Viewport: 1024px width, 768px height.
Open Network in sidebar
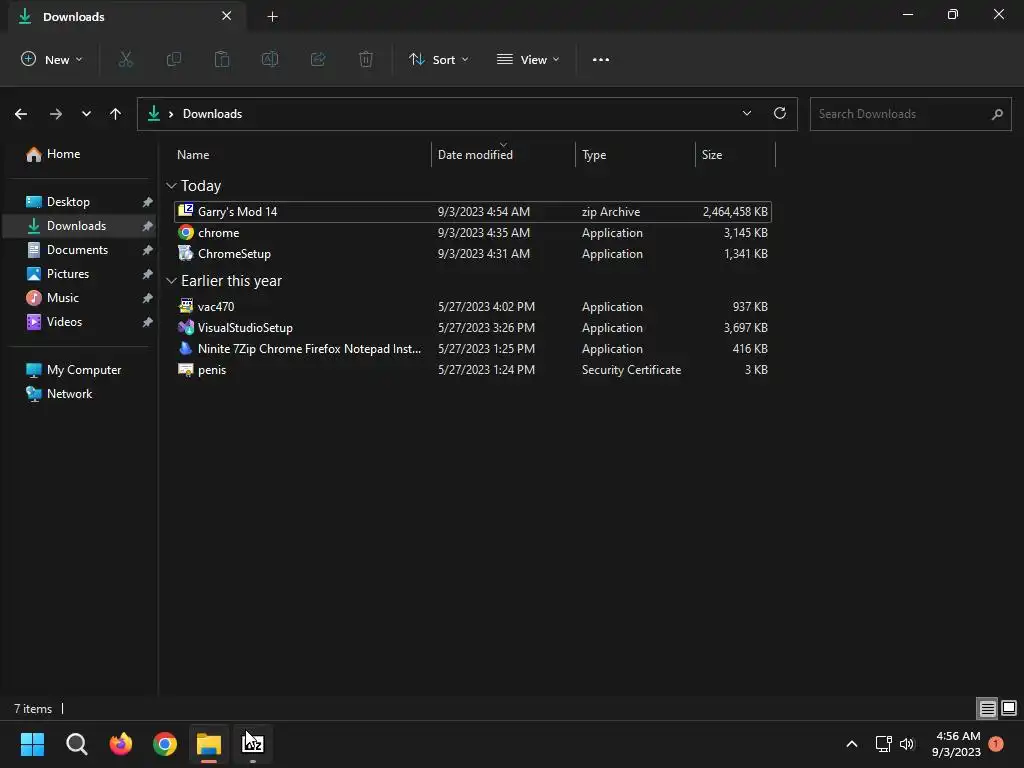pyautogui.click(x=69, y=394)
